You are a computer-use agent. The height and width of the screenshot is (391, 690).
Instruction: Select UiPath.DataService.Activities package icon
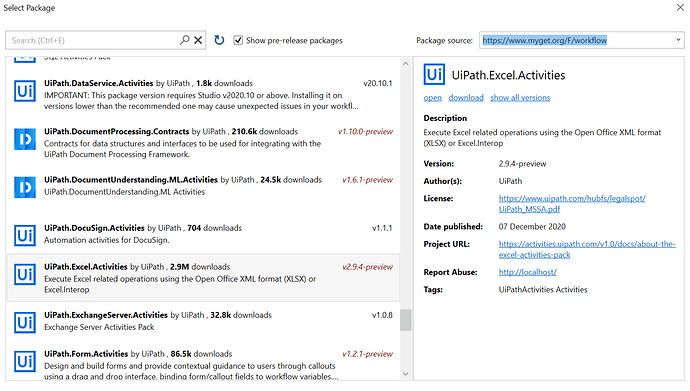[25, 91]
